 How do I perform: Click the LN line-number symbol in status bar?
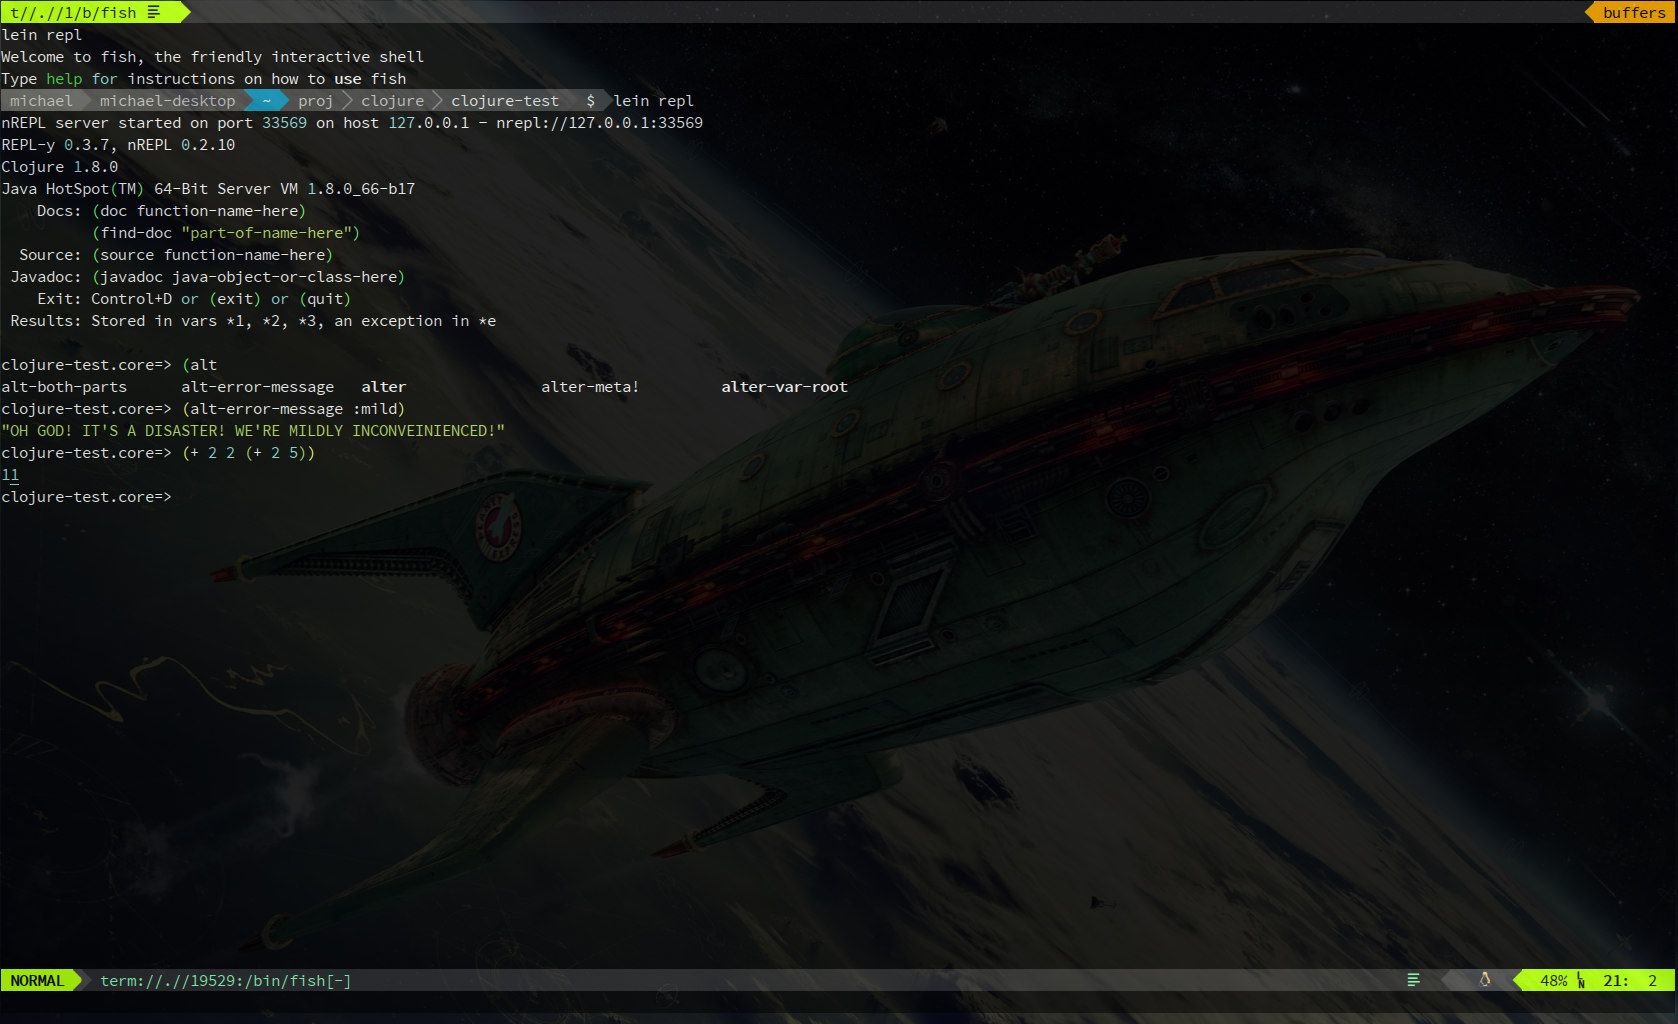[1581, 980]
